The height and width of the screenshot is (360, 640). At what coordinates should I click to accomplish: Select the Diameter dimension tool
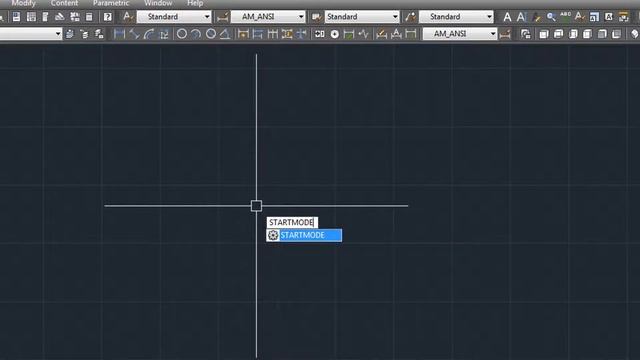click(211, 34)
